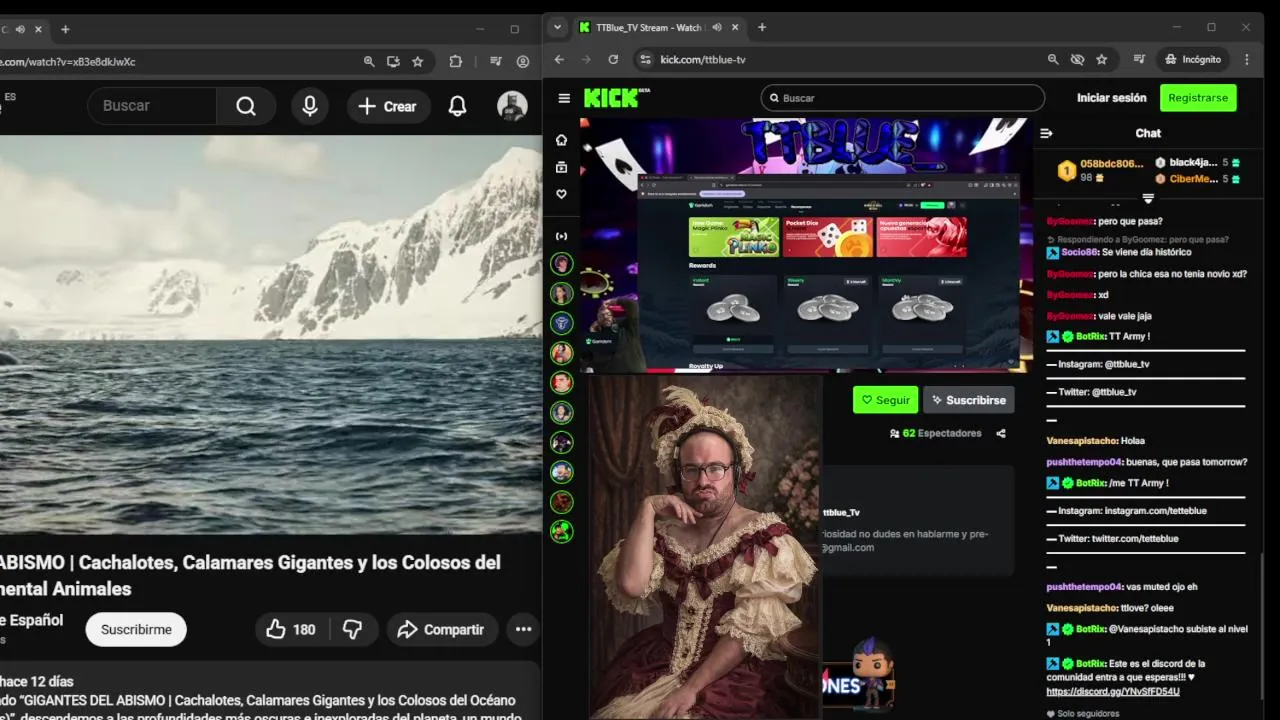Open profile icon in YouTube browser toolbar
The image size is (1280, 720).
(x=523, y=61)
